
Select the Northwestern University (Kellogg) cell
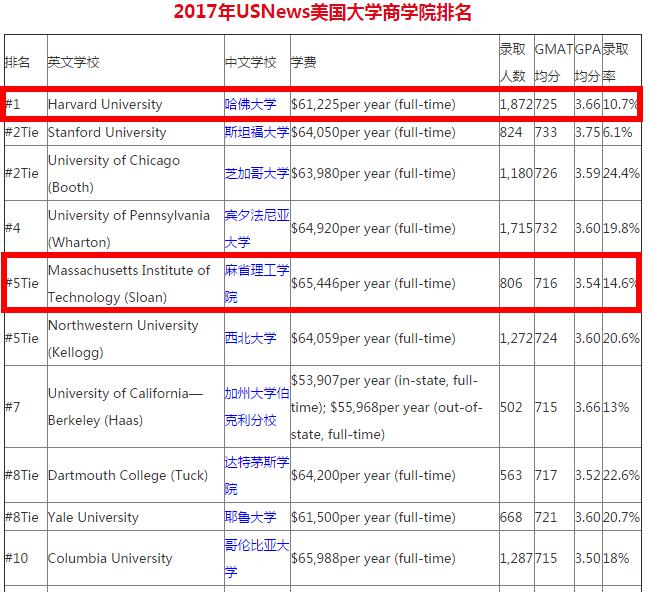(136, 338)
